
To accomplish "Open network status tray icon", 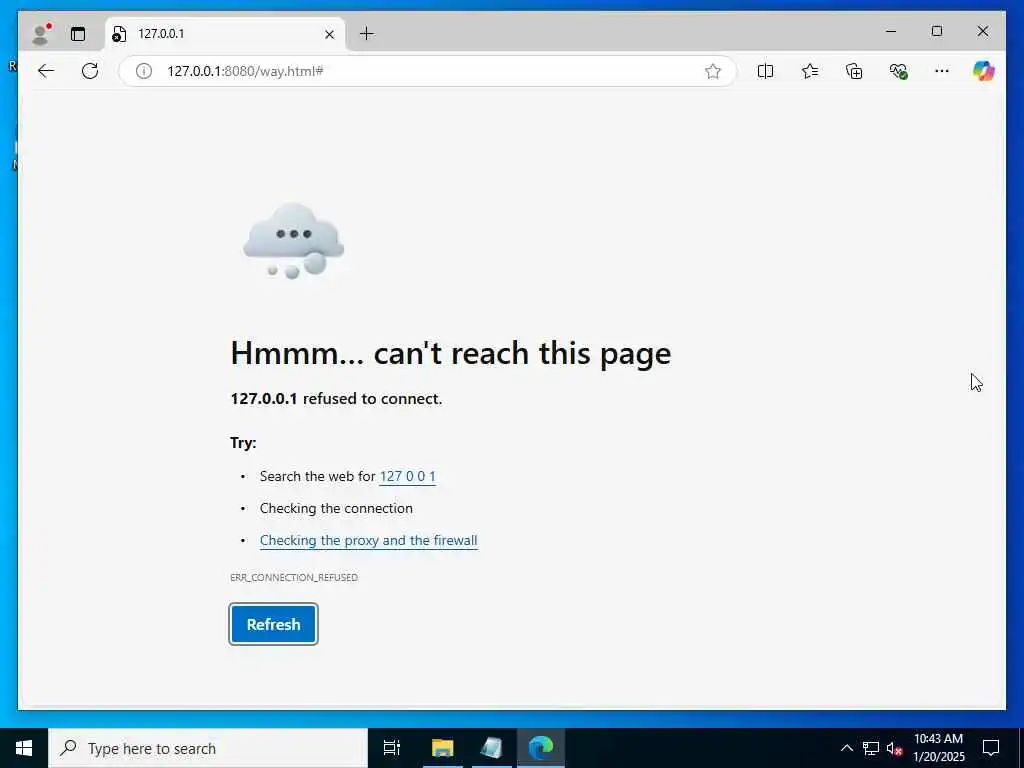I will [x=871, y=748].
